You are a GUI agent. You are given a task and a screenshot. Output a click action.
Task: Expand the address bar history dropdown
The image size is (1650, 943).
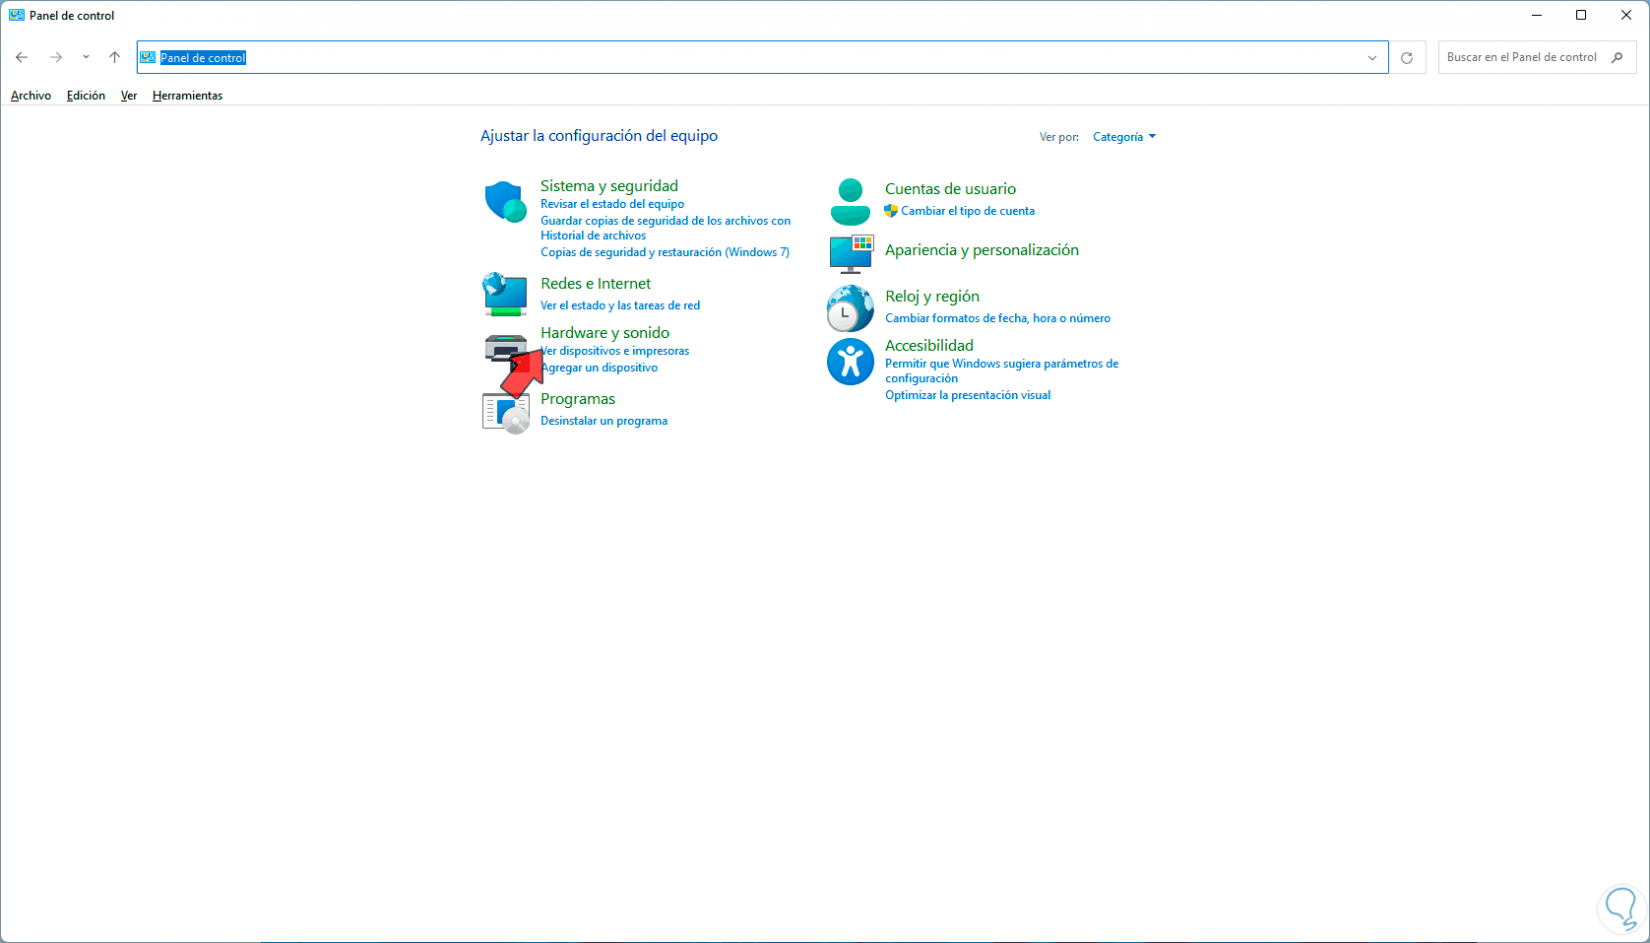pos(1372,57)
